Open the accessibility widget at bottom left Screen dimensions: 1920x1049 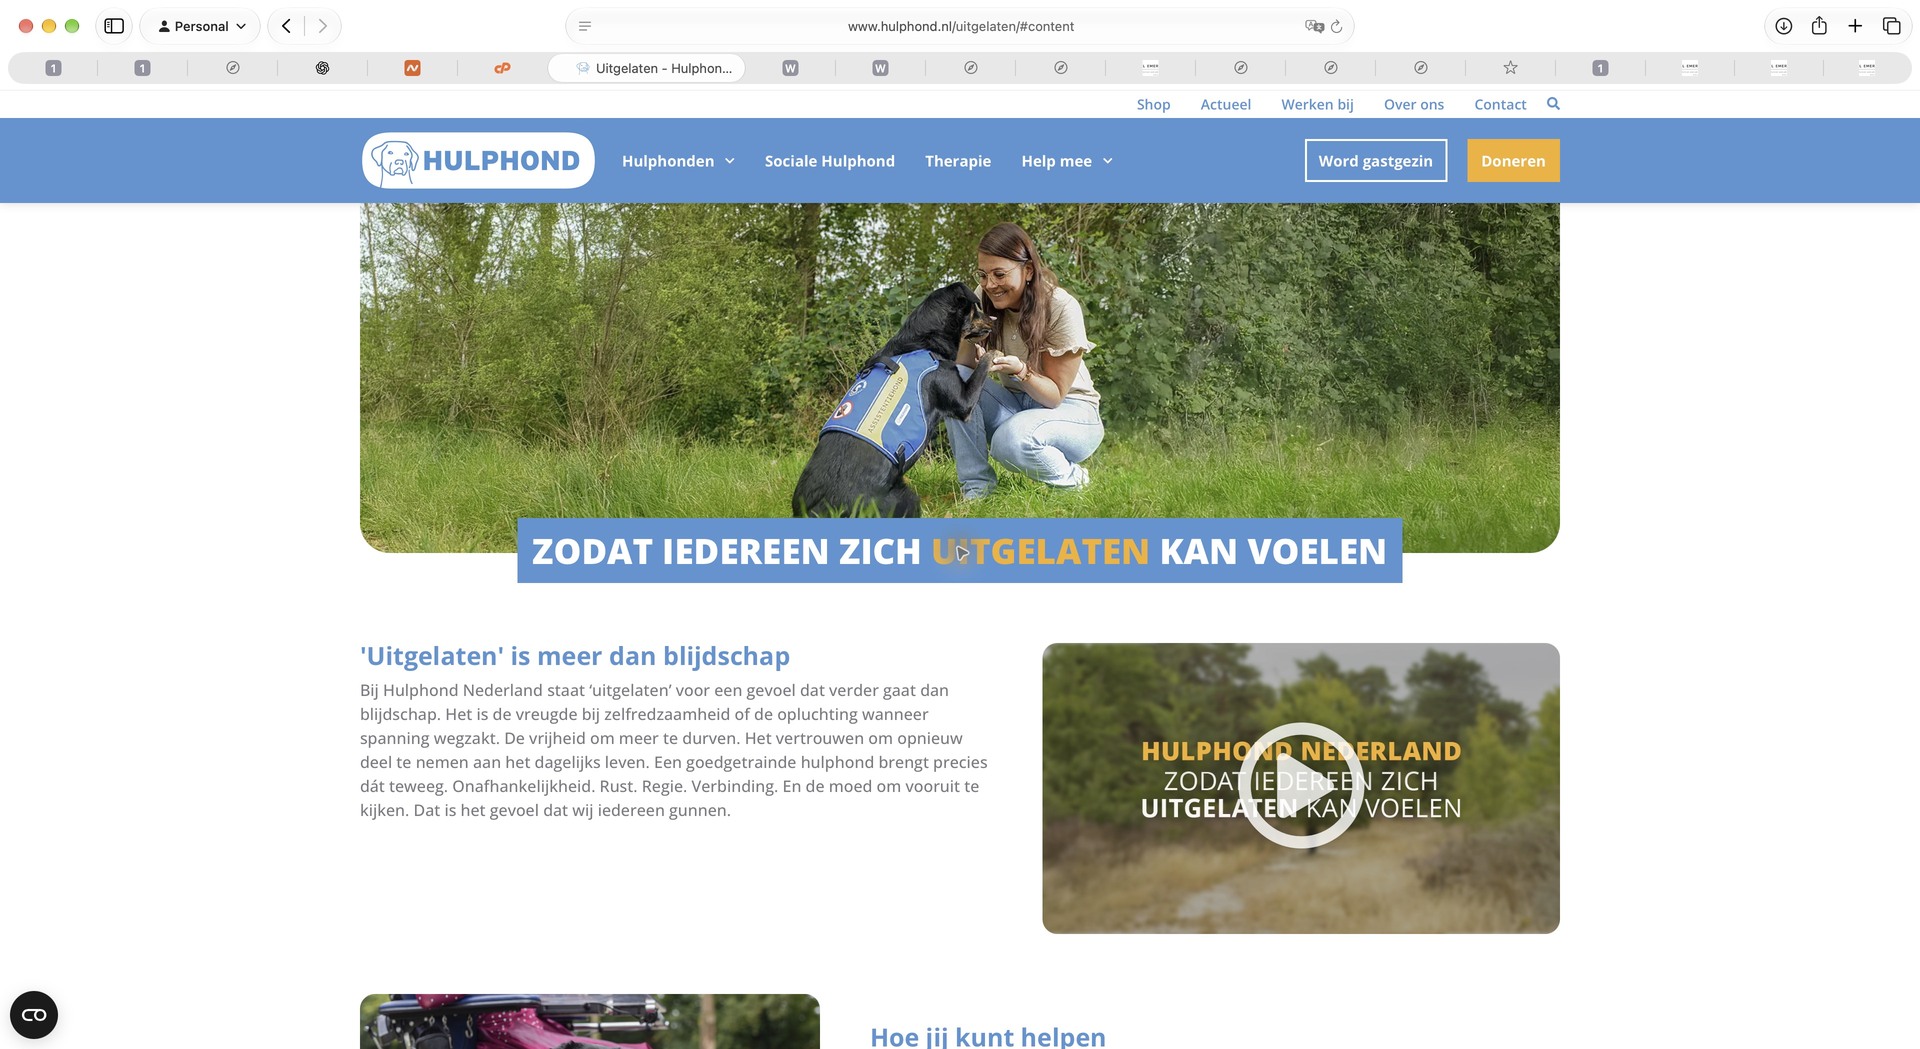34,1015
